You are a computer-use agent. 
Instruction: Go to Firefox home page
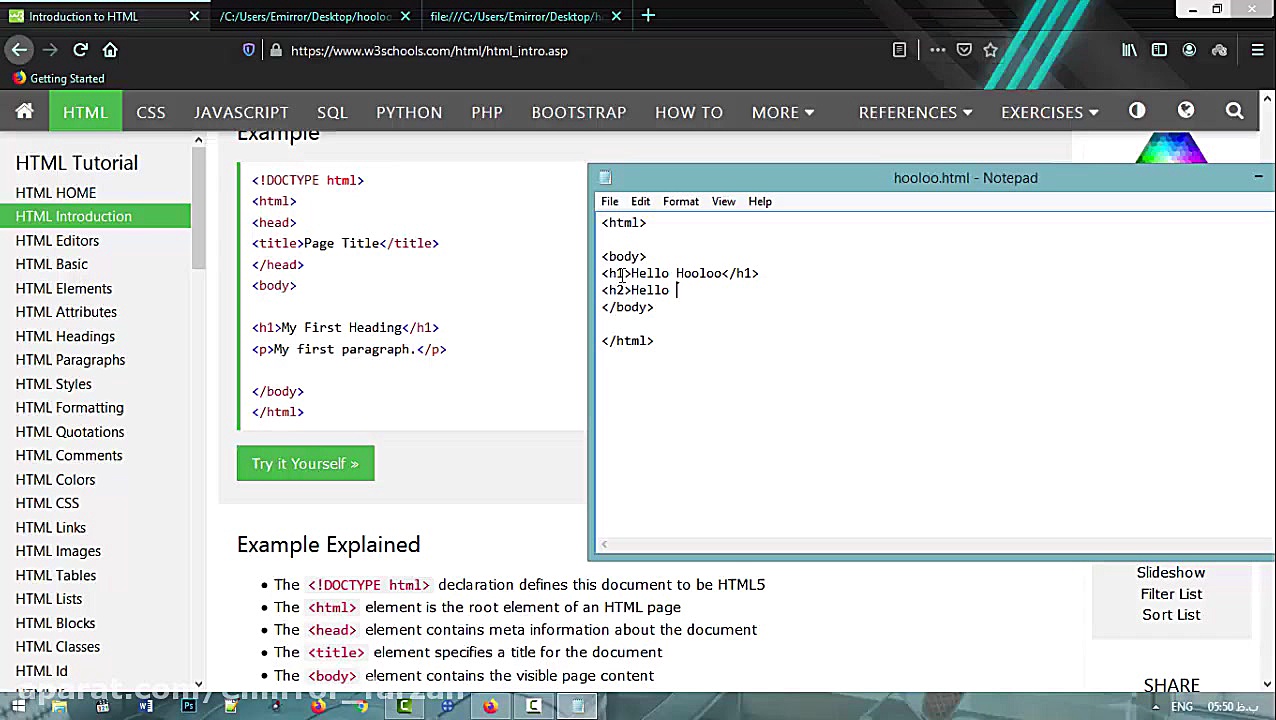(x=110, y=50)
